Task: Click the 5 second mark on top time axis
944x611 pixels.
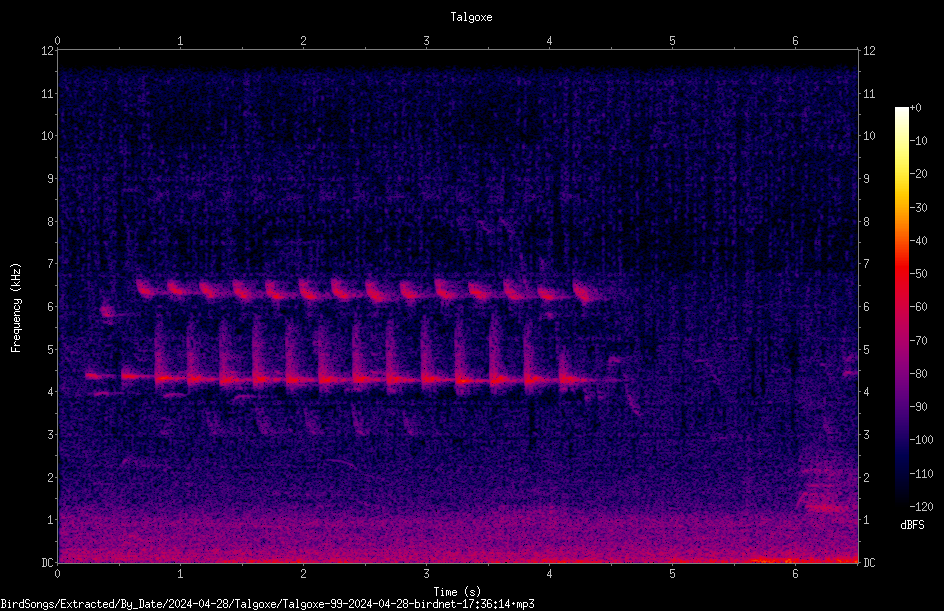Action: point(672,41)
